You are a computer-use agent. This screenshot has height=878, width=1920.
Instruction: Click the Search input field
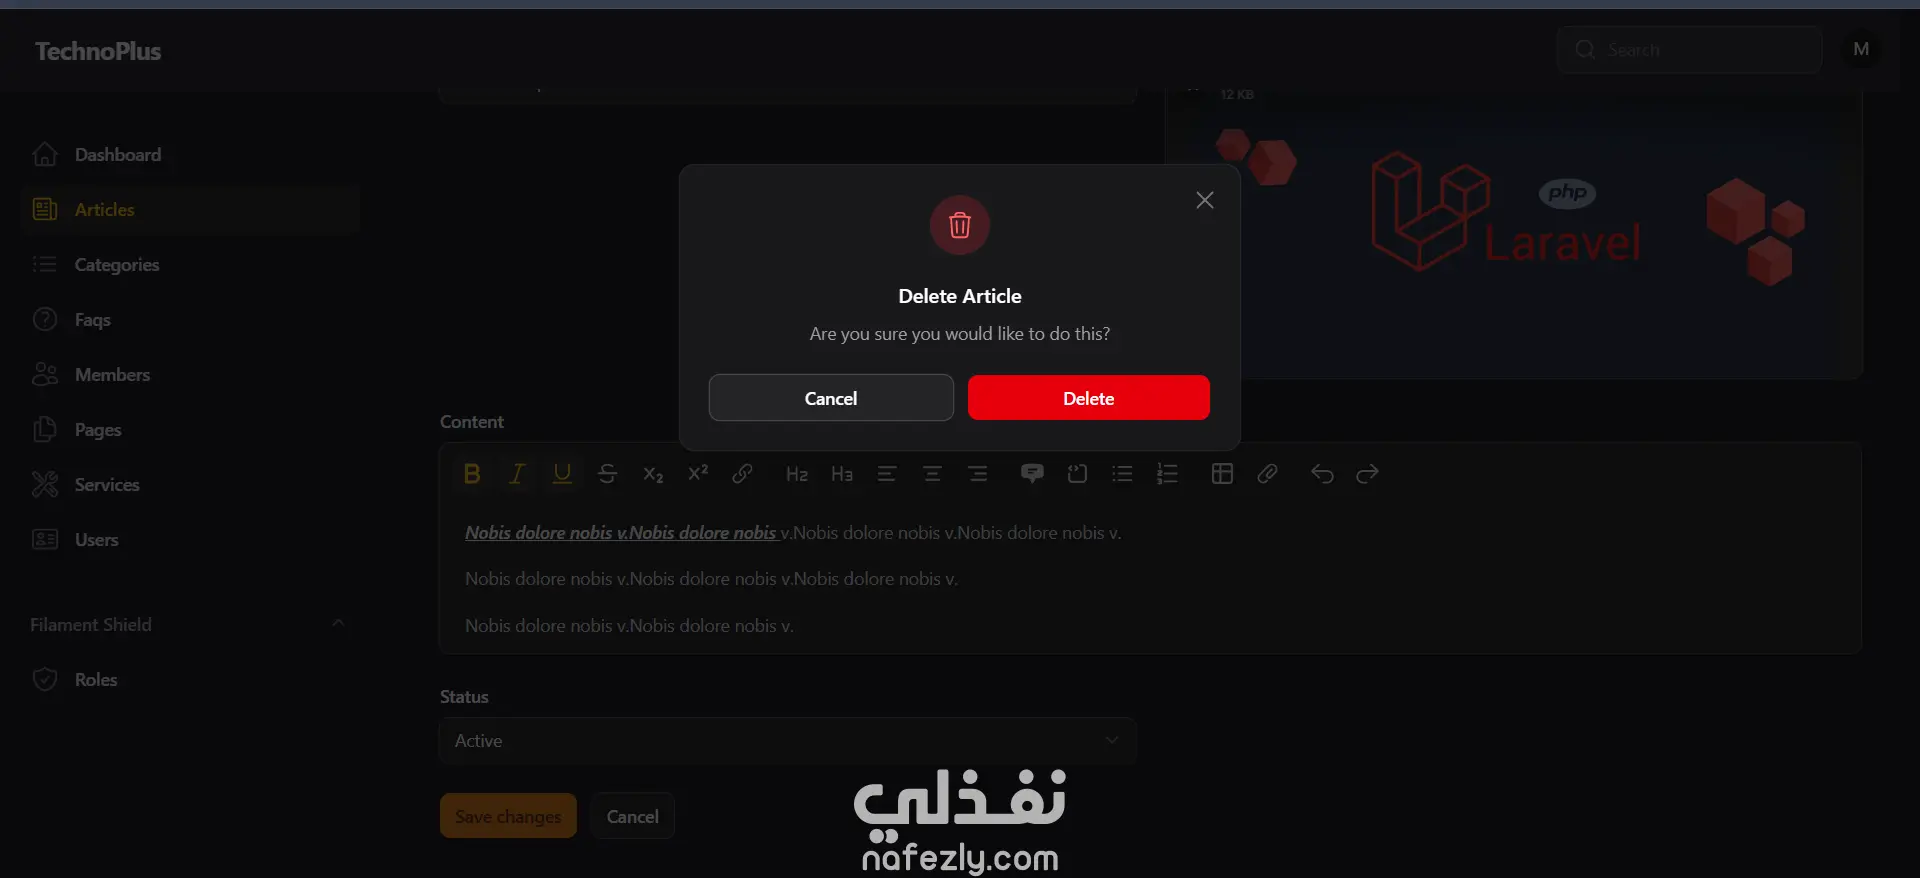pos(1689,49)
